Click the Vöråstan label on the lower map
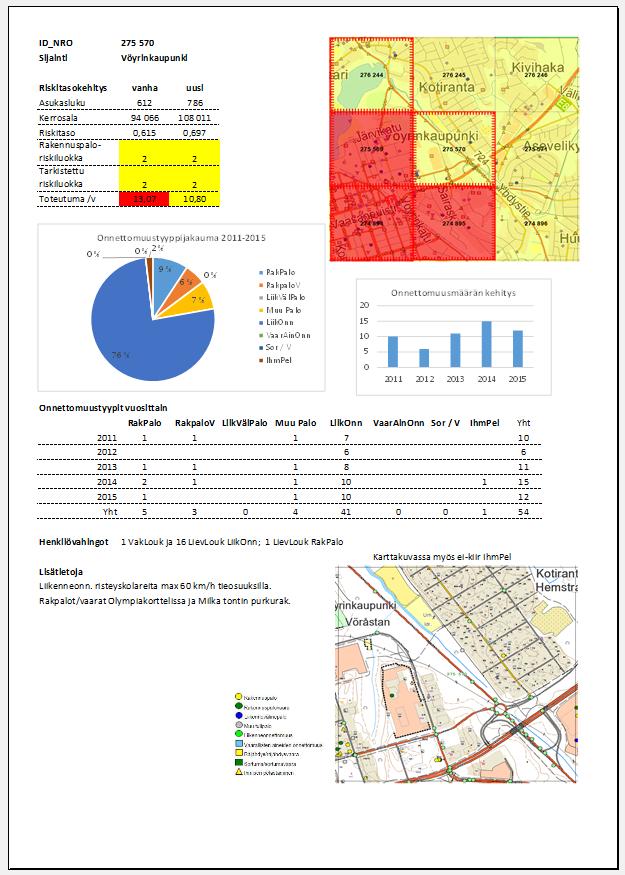The image size is (625, 875). [368, 622]
